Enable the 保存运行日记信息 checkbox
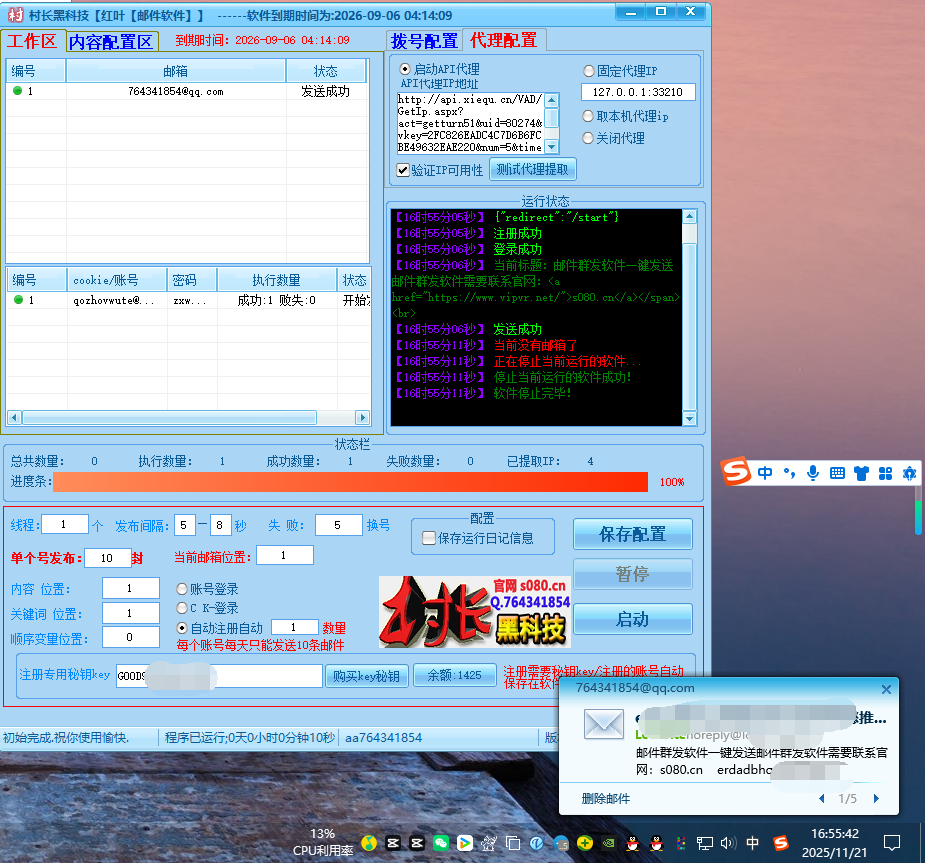925x863 pixels. coord(429,538)
